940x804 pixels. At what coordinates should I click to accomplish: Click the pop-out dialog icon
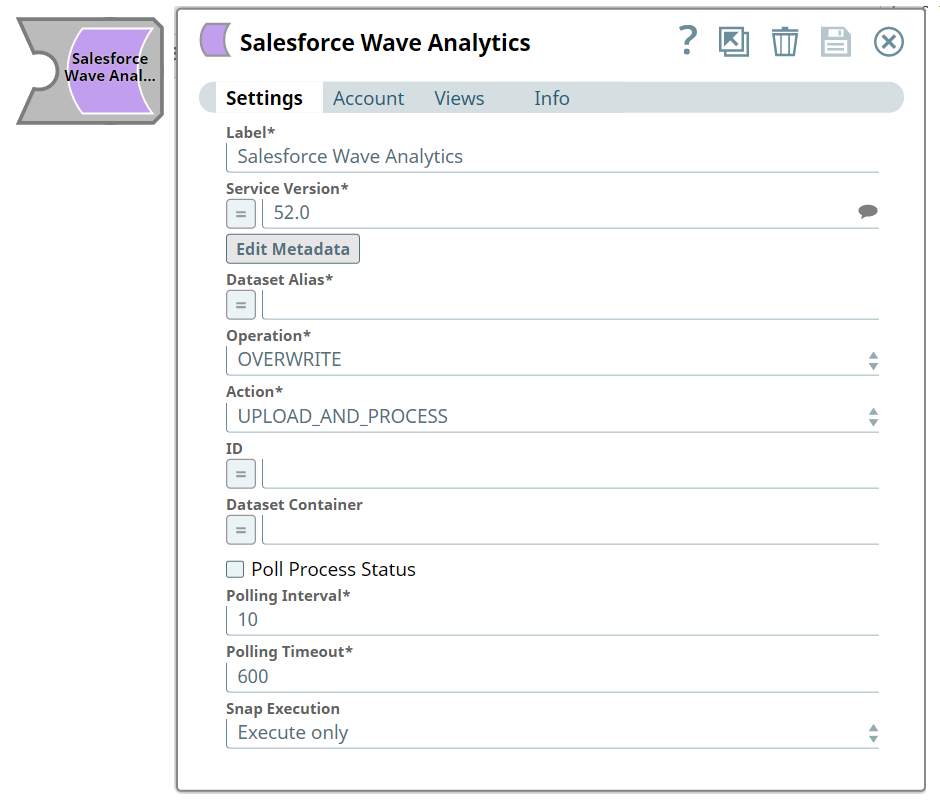tap(734, 42)
